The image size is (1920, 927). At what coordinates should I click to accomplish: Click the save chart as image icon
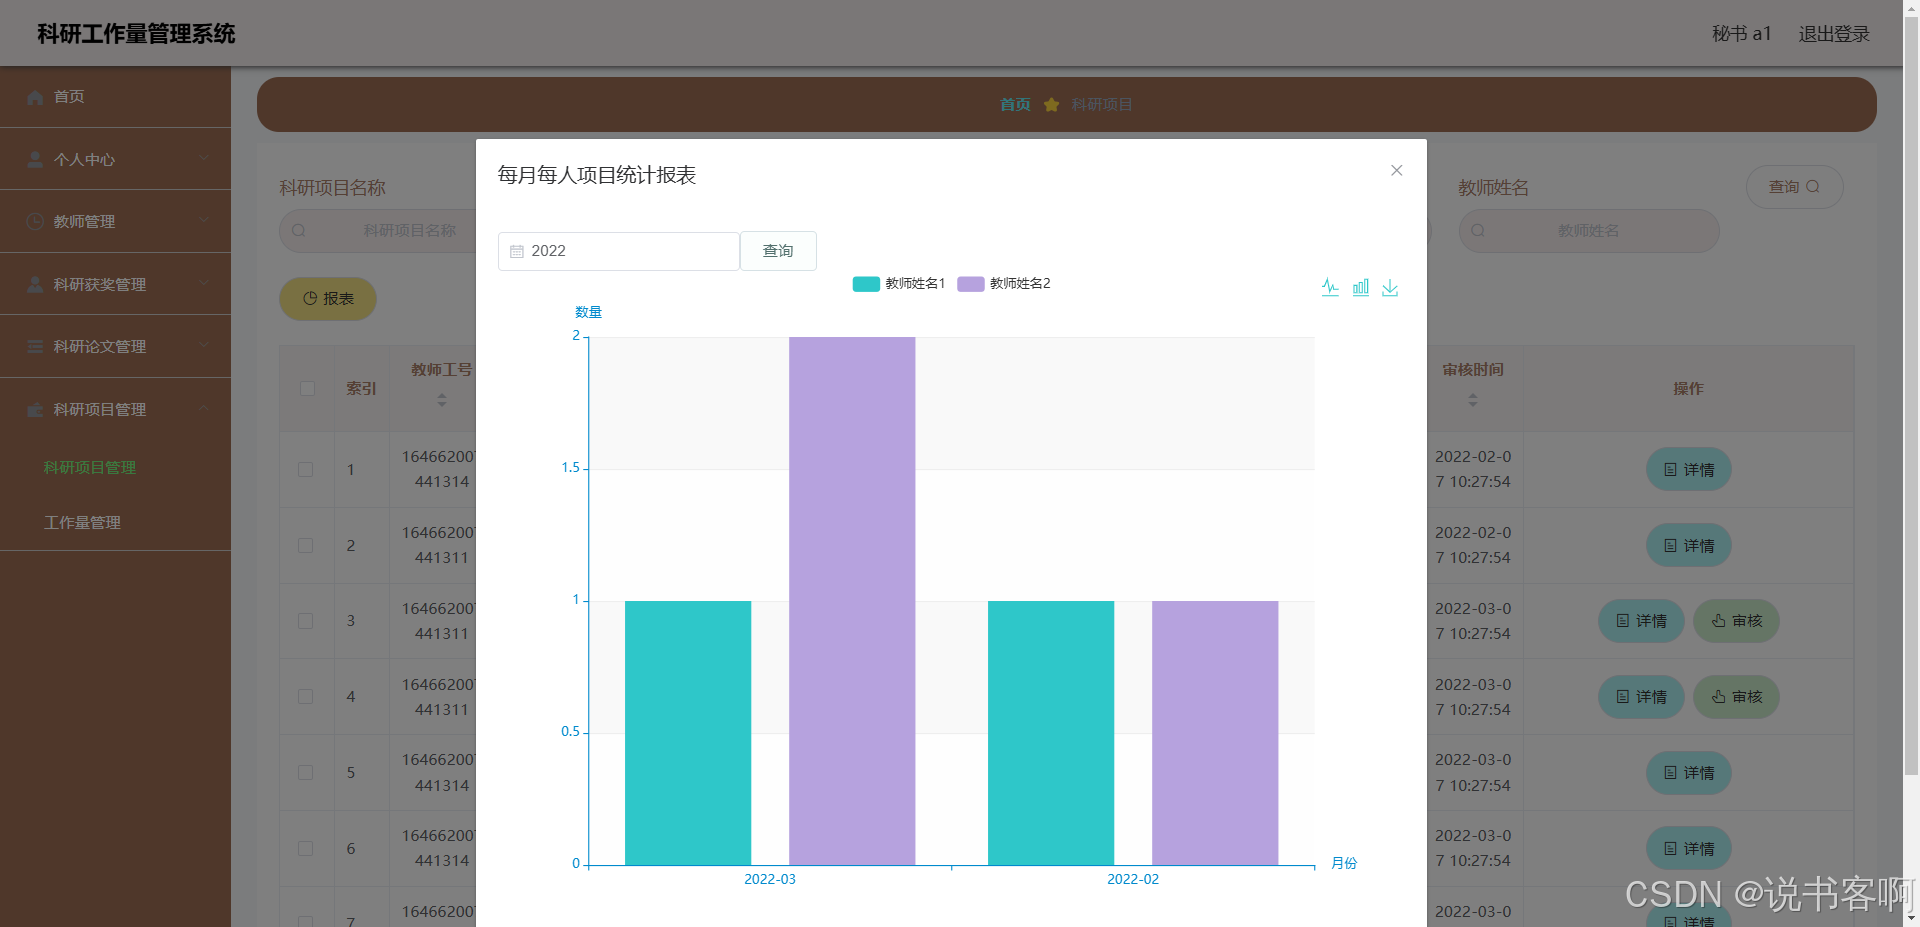click(1390, 288)
